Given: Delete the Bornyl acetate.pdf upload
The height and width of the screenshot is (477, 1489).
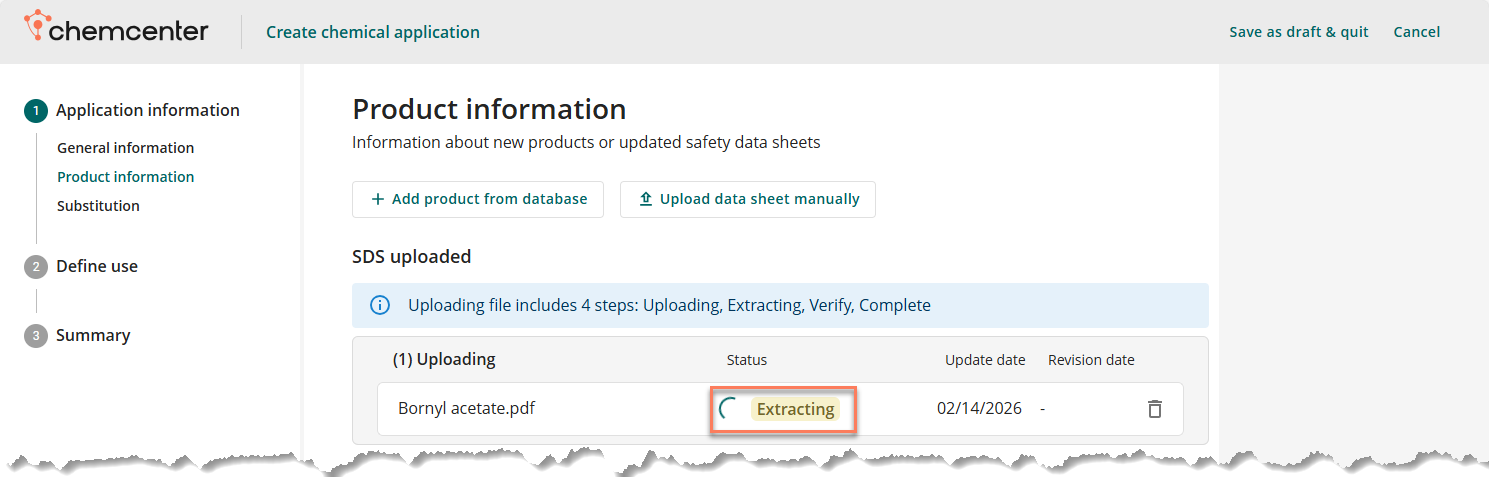Looking at the screenshot, I should click(x=1155, y=409).
